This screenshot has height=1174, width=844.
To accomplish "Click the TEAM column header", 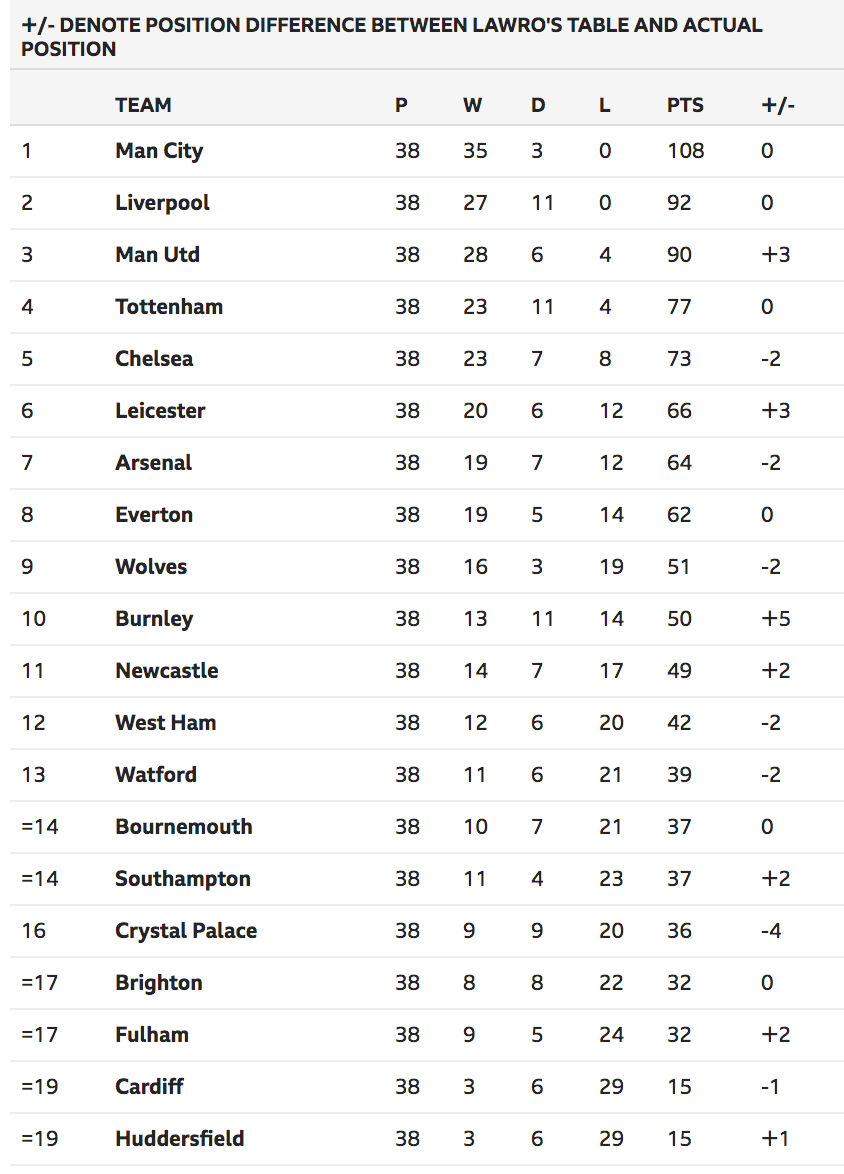I will 143,105.
